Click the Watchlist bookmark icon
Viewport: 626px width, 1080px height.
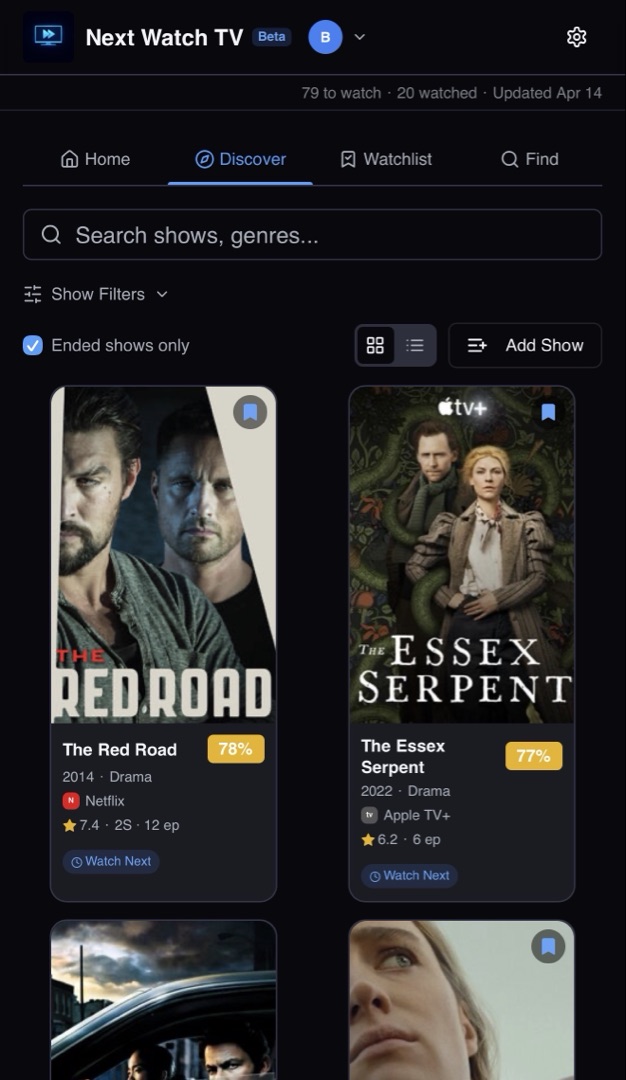click(x=348, y=158)
